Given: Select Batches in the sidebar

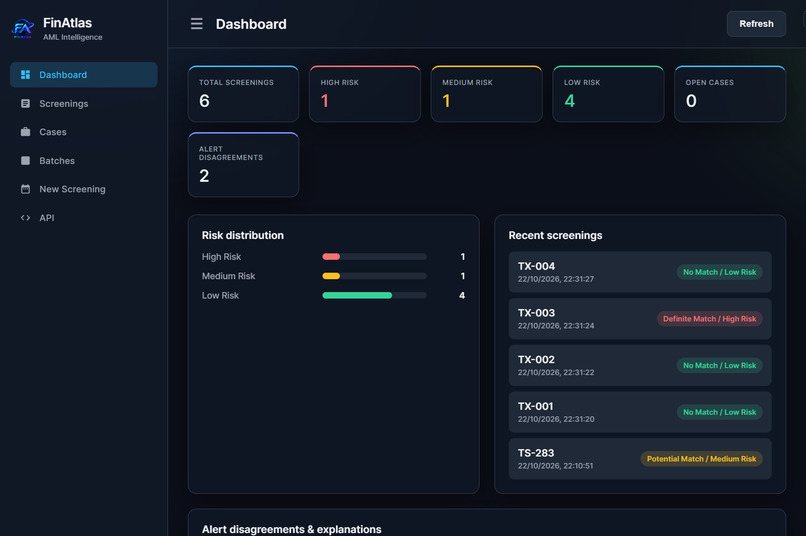Looking at the screenshot, I should (x=84, y=161).
